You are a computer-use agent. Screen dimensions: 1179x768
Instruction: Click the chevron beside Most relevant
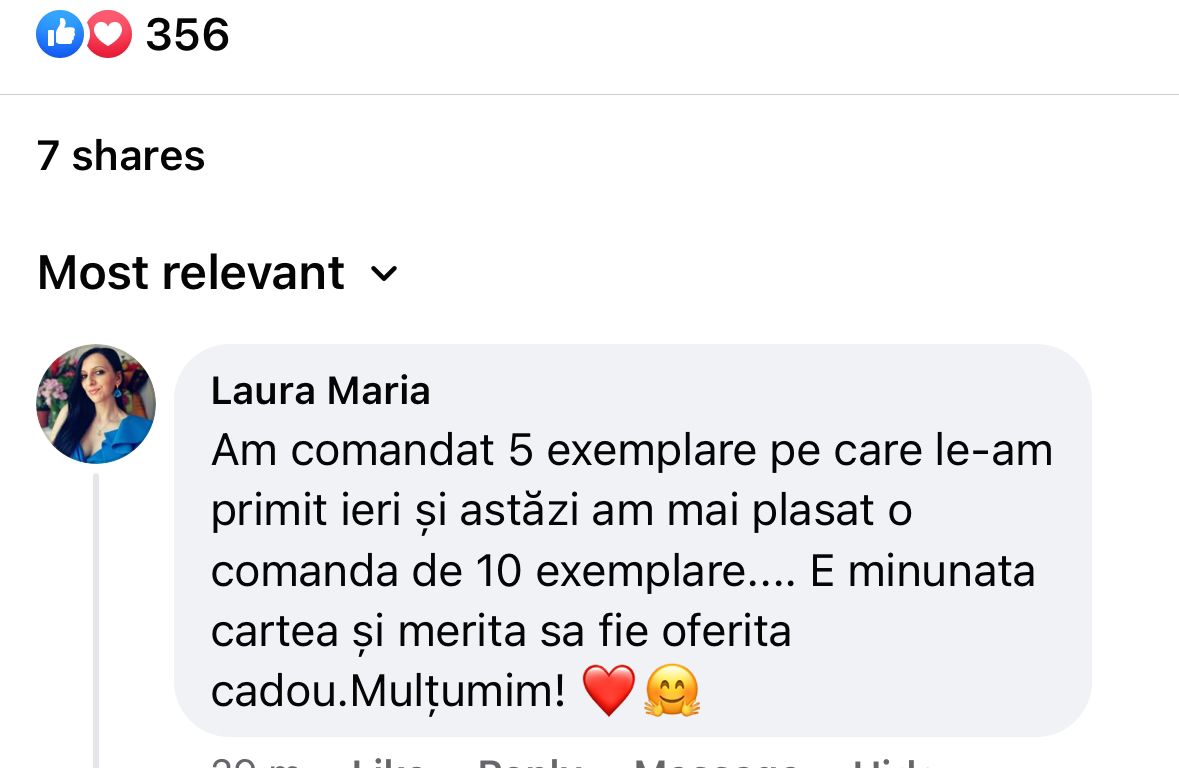[383, 274]
